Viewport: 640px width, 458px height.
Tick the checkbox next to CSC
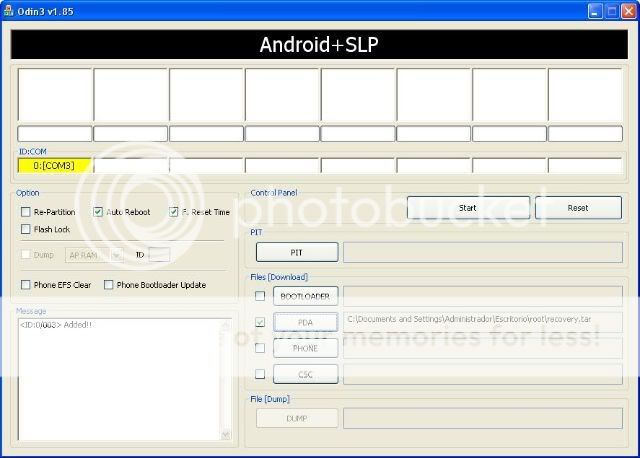pos(260,374)
